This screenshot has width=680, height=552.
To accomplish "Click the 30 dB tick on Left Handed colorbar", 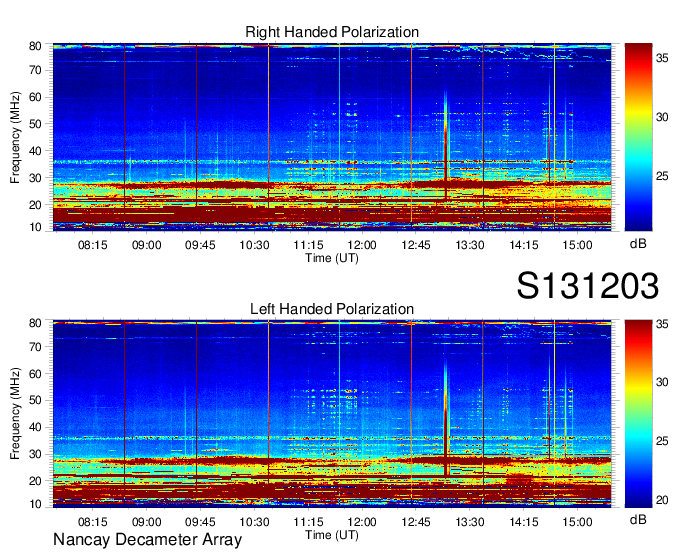I will click(x=662, y=382).
